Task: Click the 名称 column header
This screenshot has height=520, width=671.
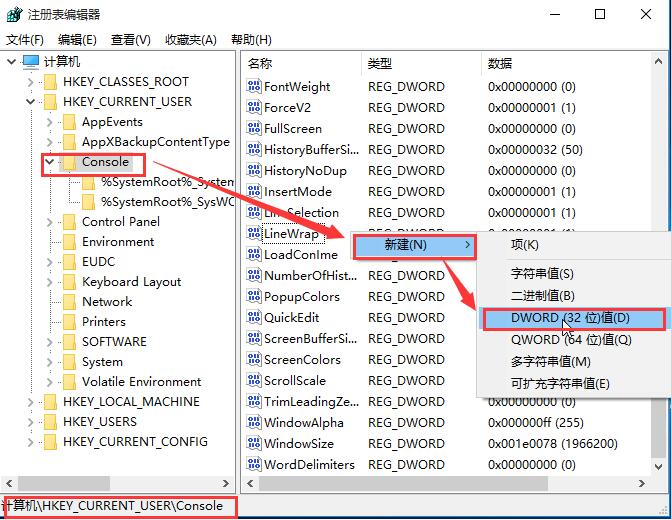Action: [x=260, y=63]
